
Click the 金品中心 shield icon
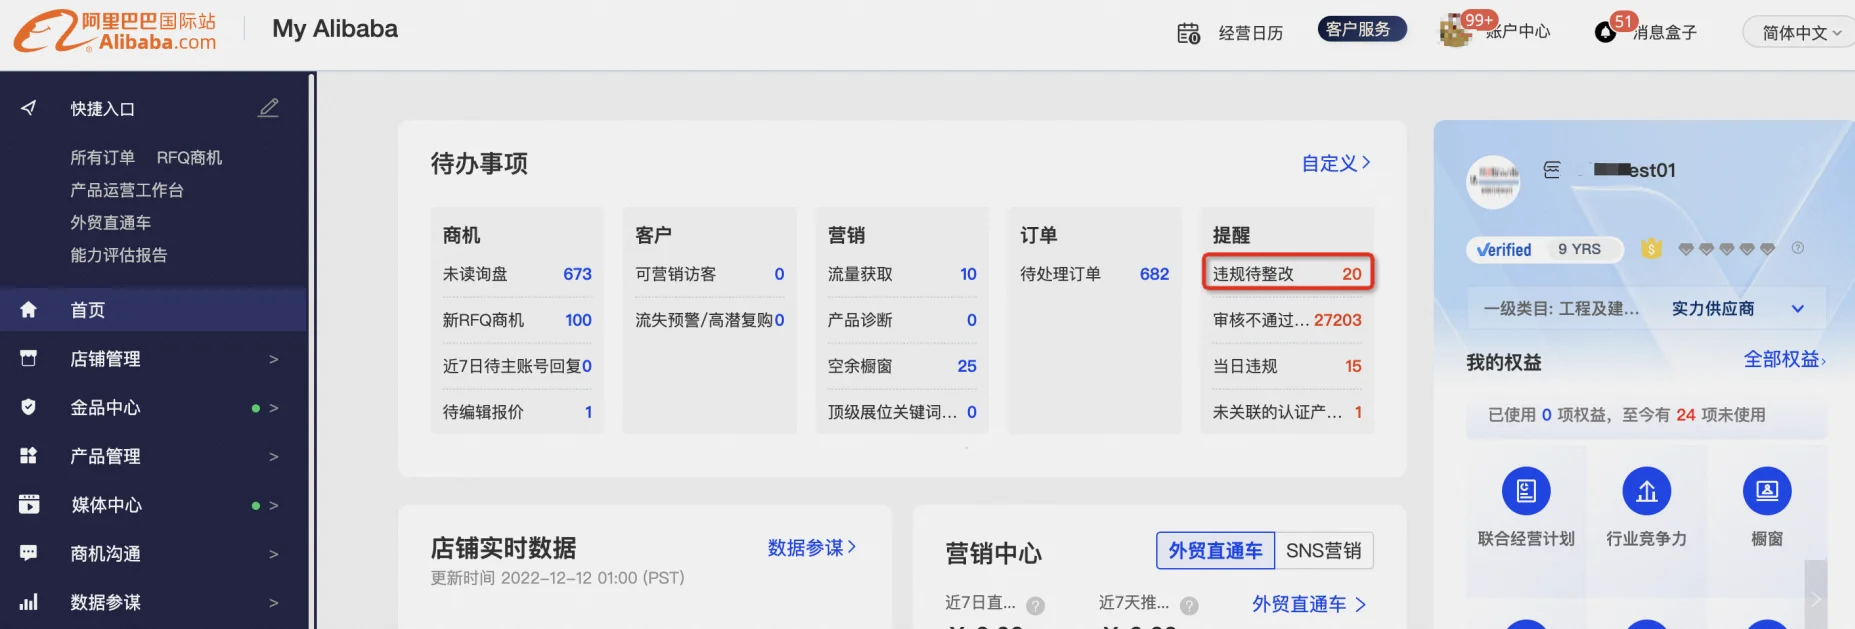click(29, 407)
